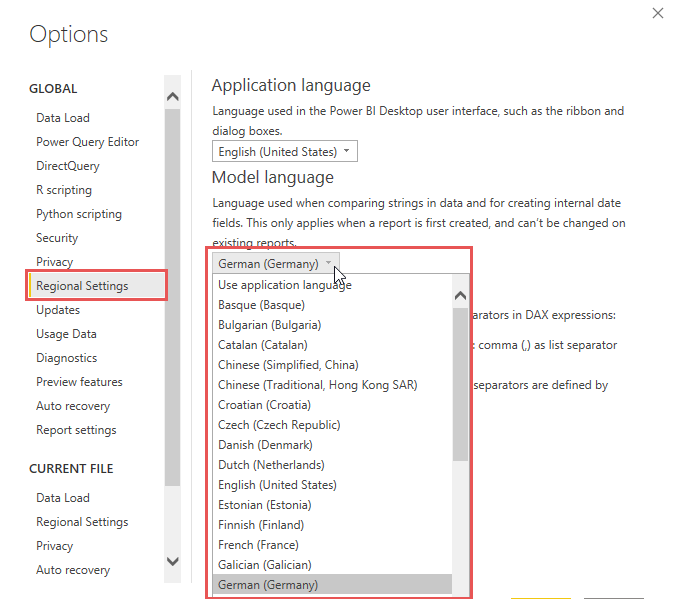Select Chinese (Traditional, Hong Kong SAR)
673x599 pixels.
[332, 385]
